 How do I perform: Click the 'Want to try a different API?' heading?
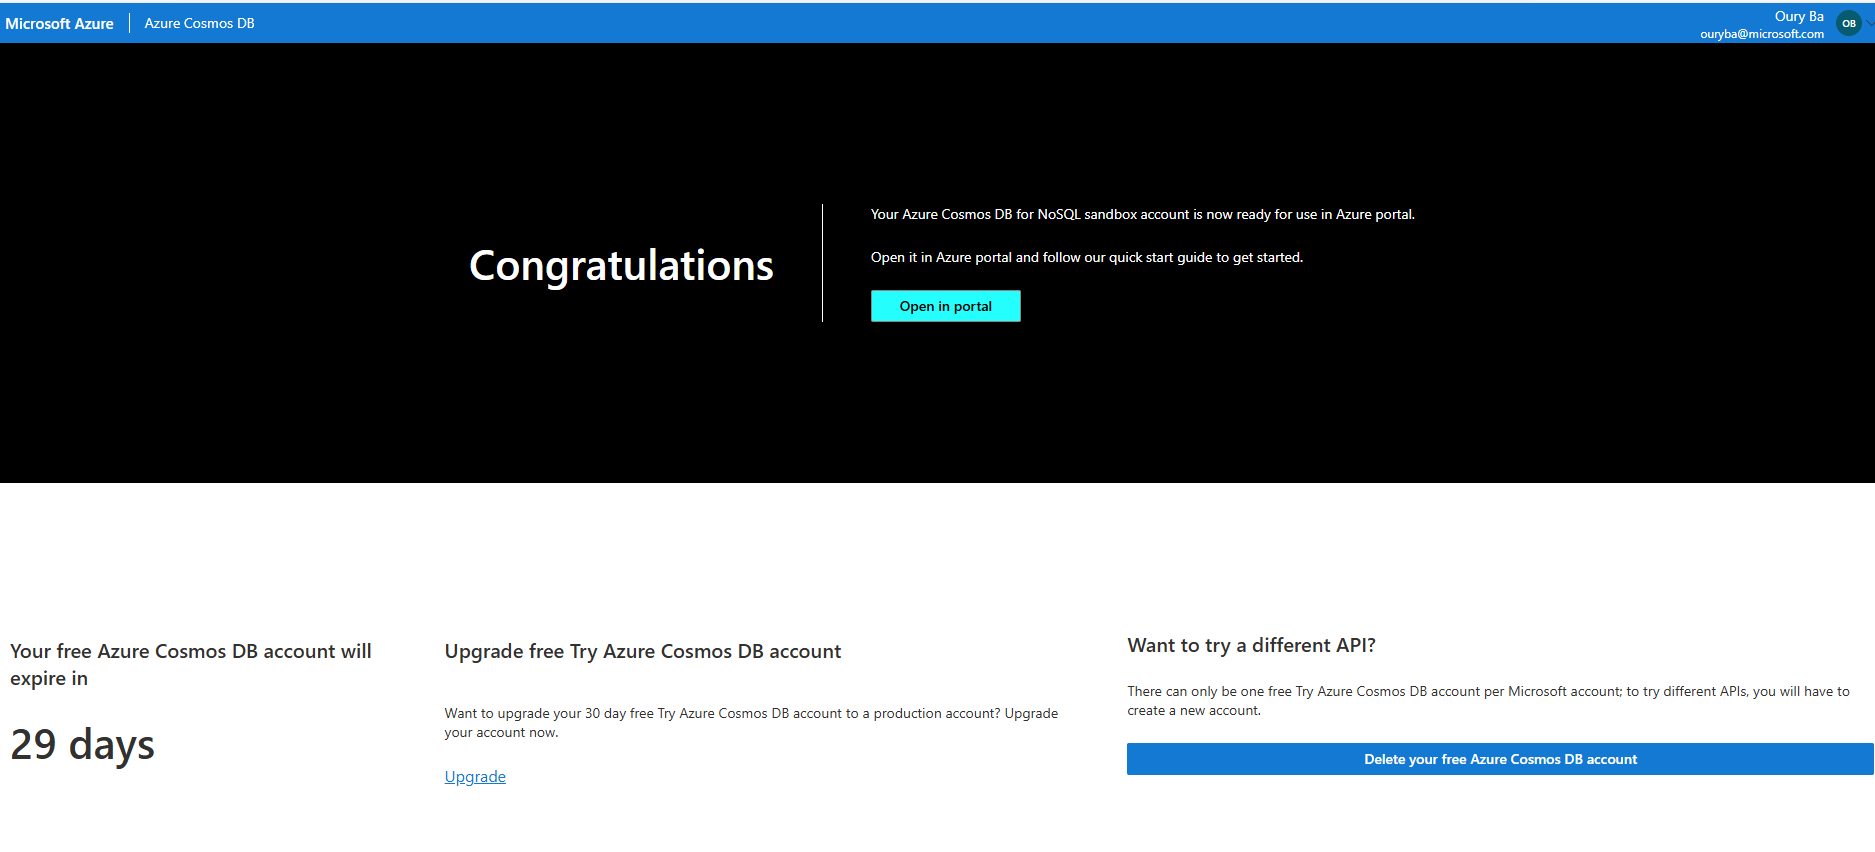click(1251, 645)
